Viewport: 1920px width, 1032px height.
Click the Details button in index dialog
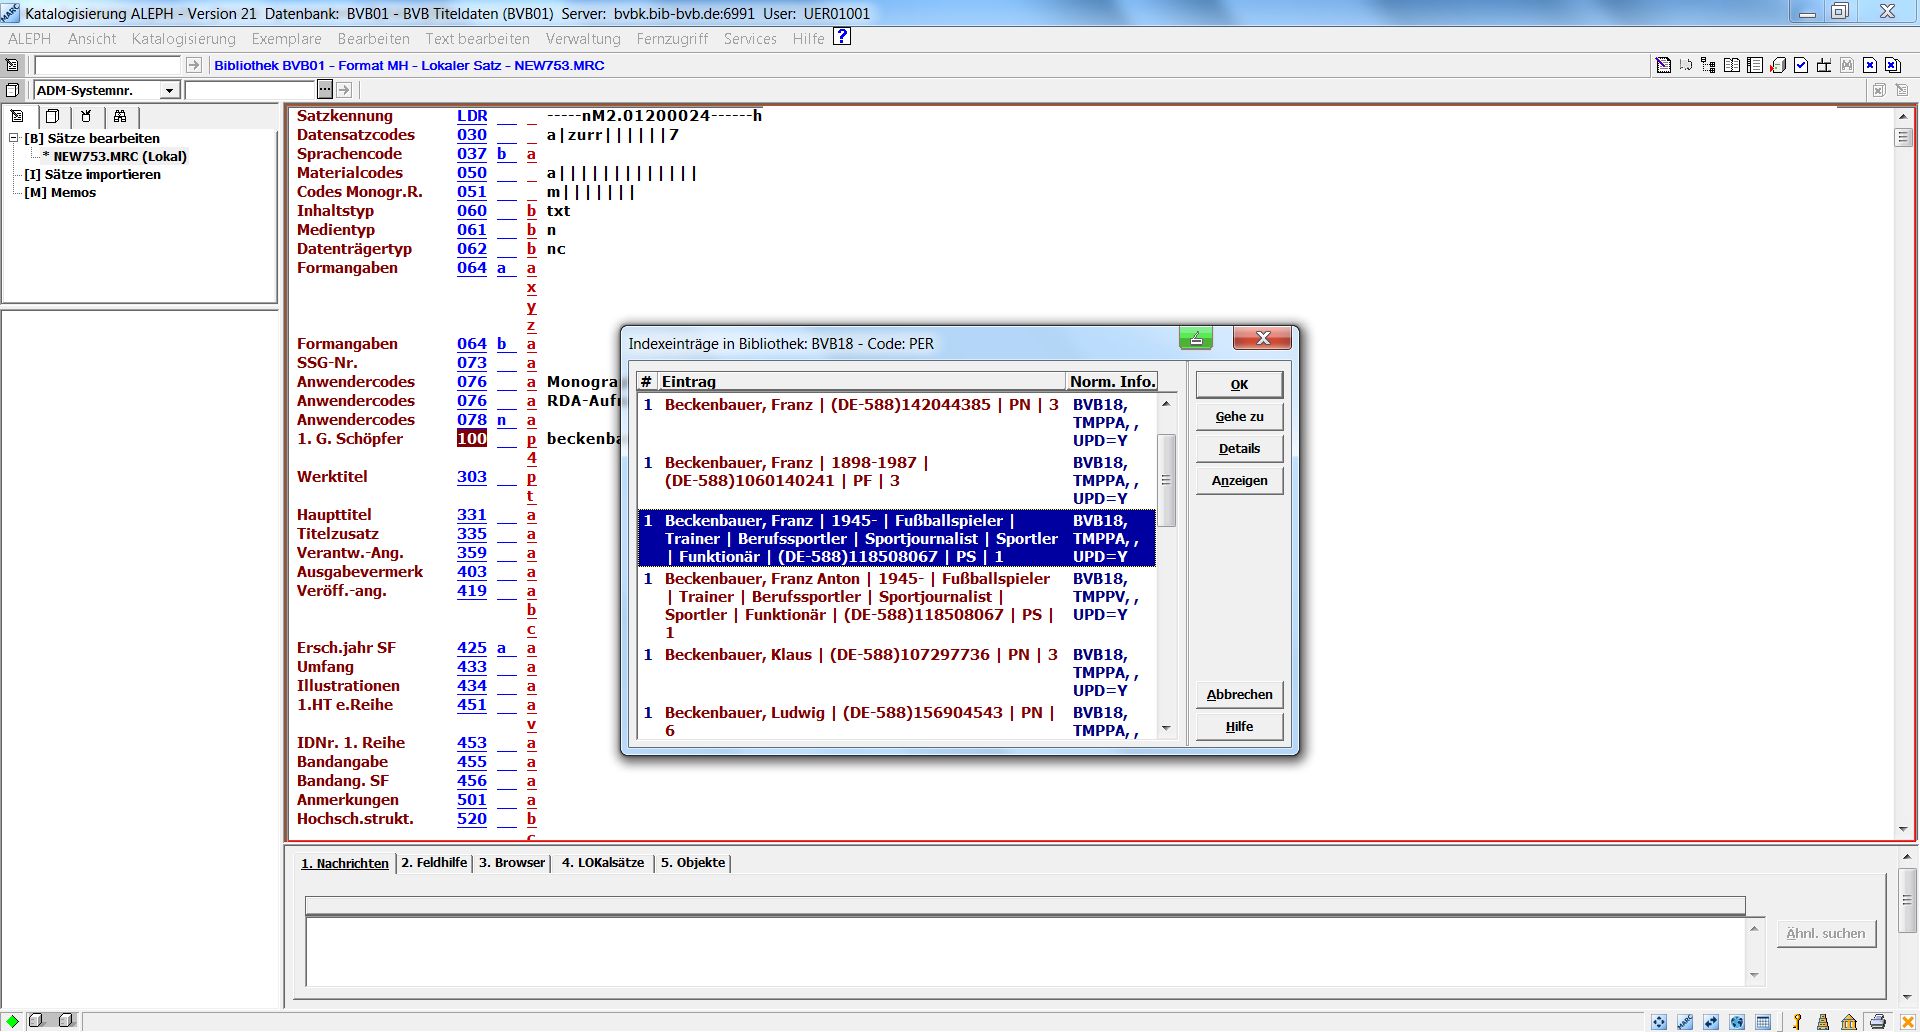pyautogui.click(x=1238, y=449)
